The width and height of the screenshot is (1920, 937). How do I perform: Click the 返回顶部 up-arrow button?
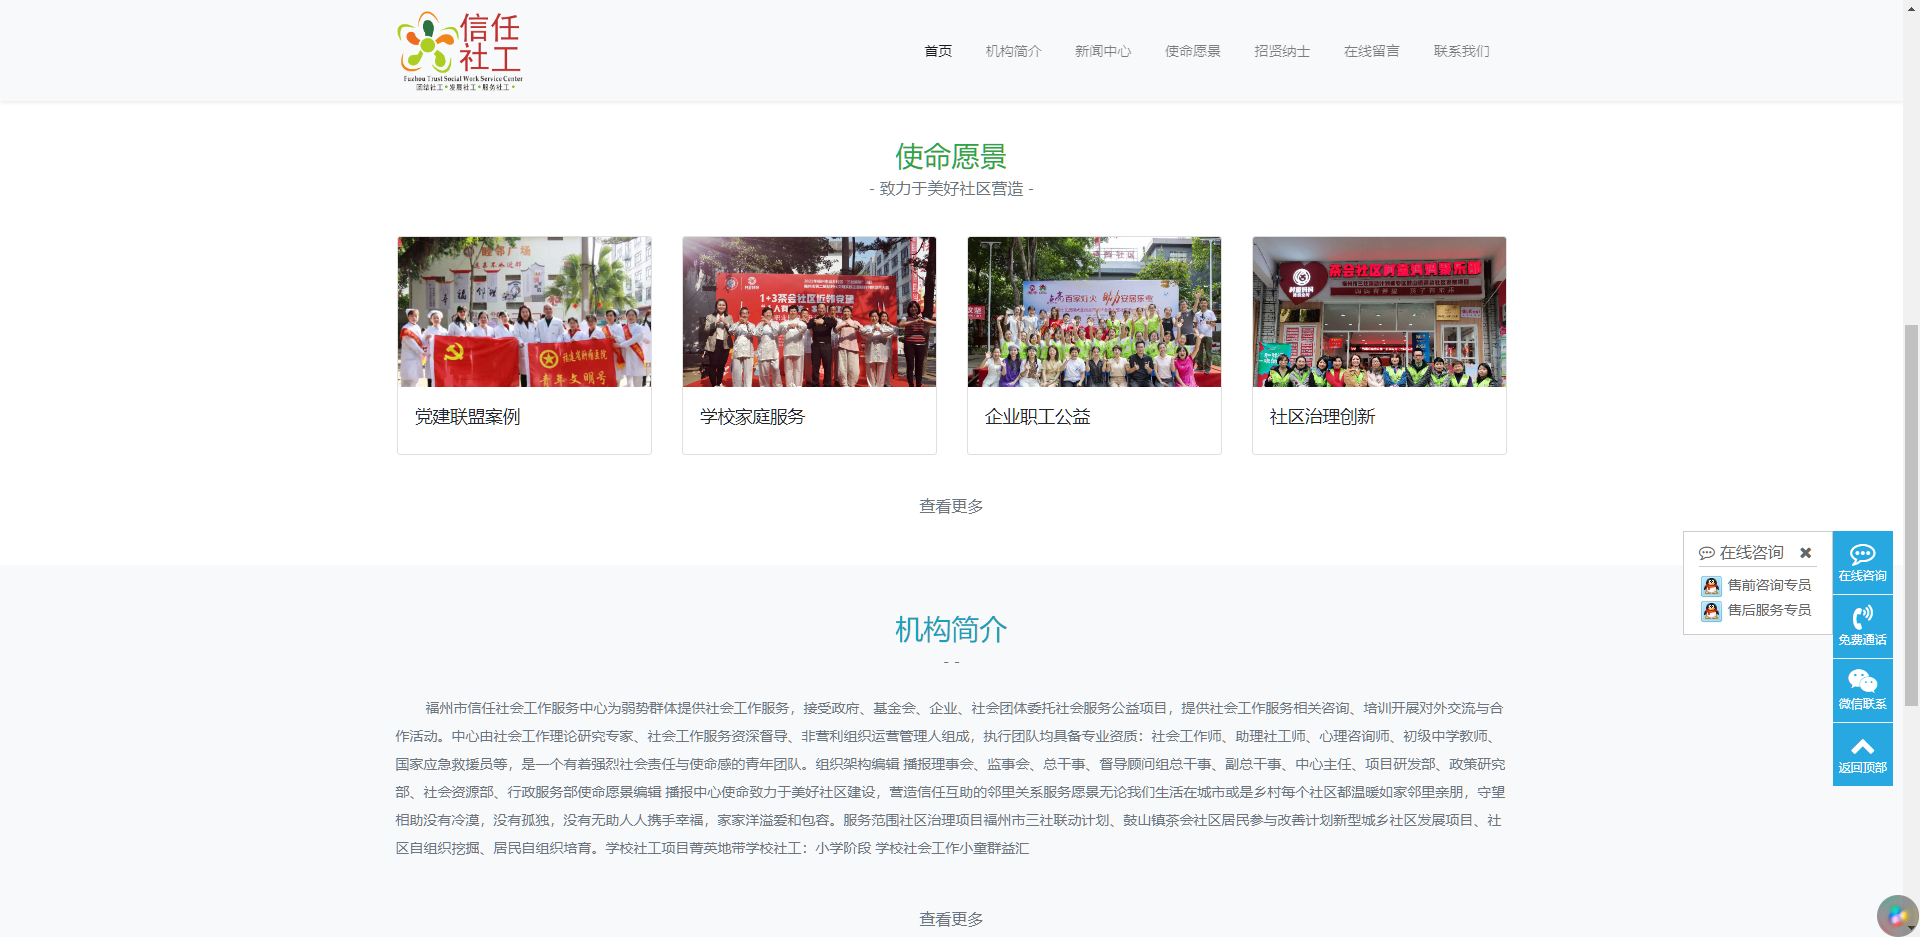(1862, 755)
